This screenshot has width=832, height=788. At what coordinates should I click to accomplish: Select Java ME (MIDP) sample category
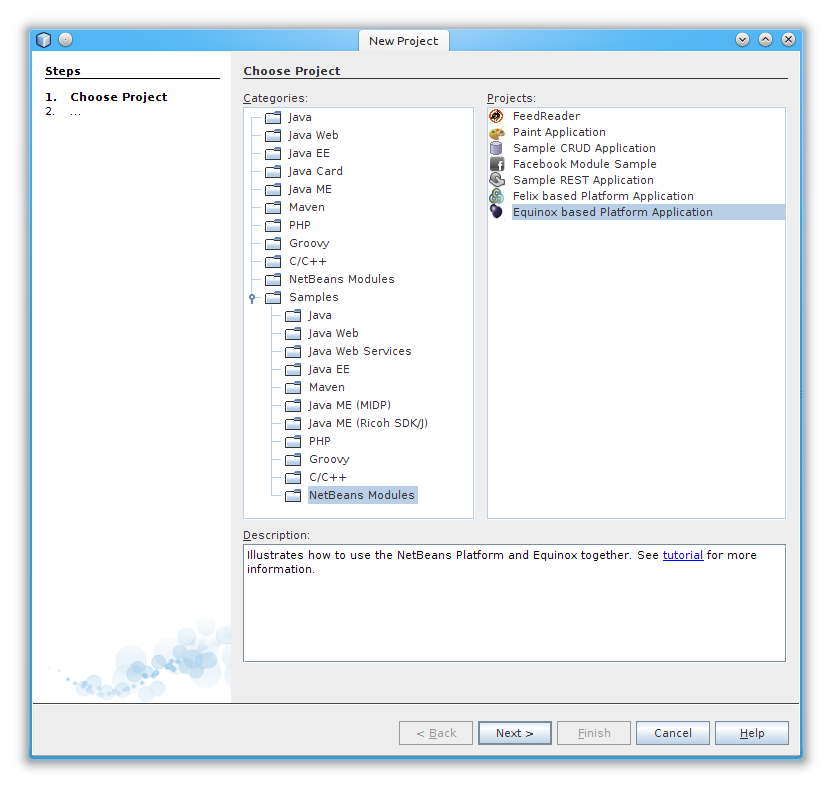click(x=350, y=405)
